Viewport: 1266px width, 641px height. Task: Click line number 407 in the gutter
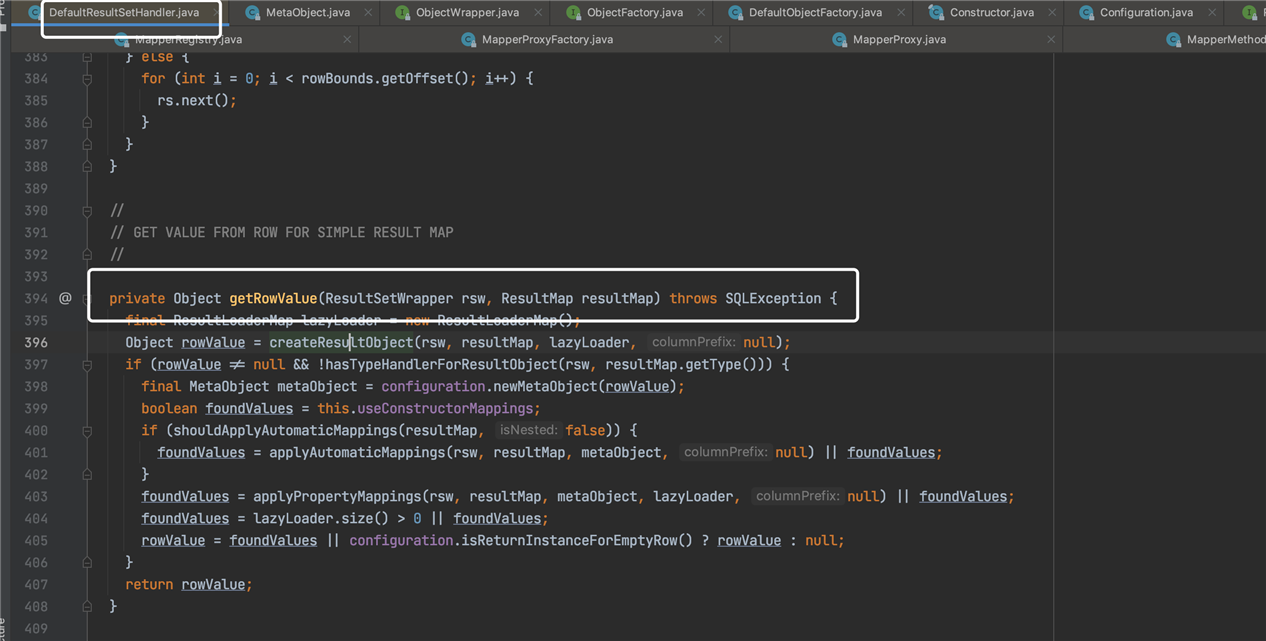36,584
